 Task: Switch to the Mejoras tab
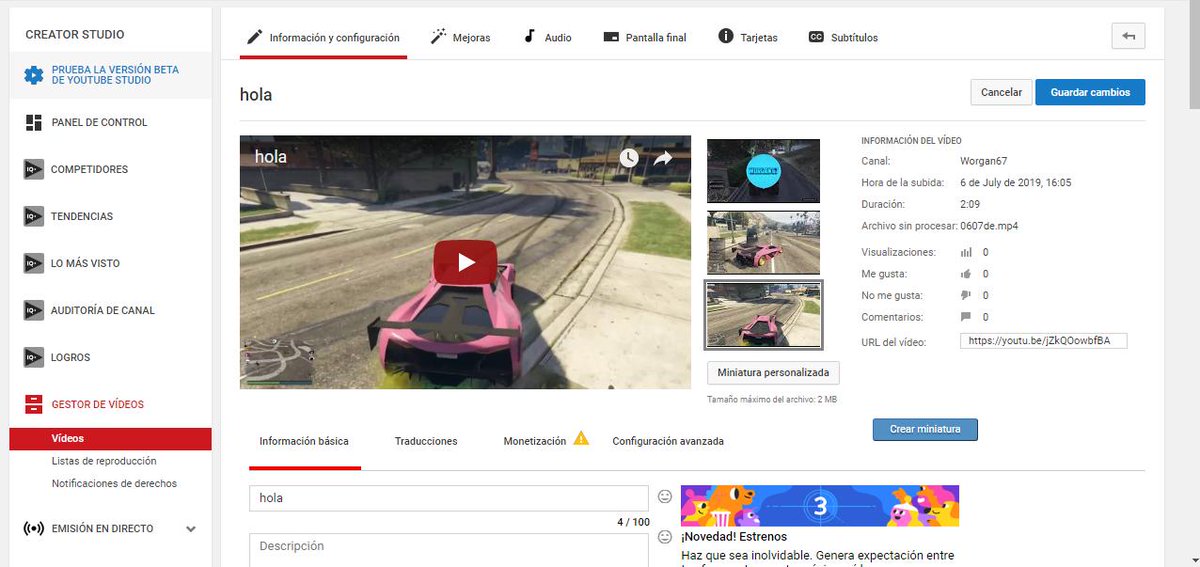tap(460, 38)
